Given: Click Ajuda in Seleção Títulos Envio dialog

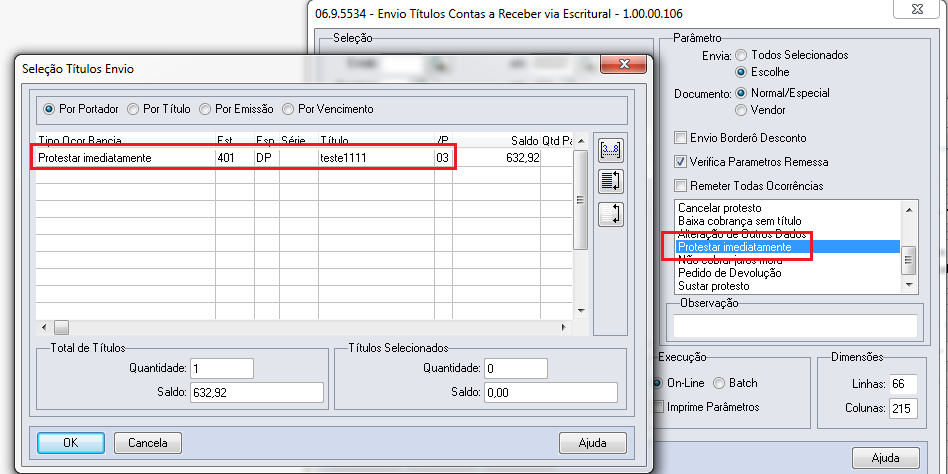Looking at the screenshot, I should click(592, 443).
